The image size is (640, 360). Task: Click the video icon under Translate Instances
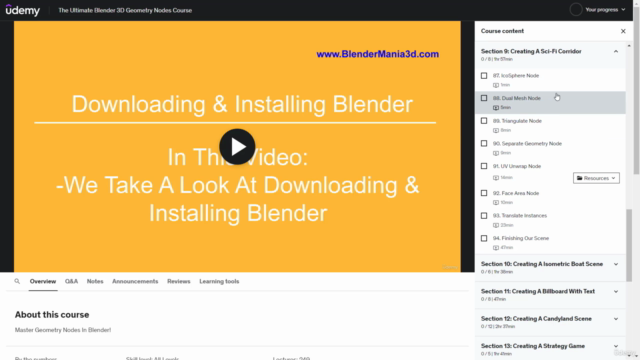point(496,225)
